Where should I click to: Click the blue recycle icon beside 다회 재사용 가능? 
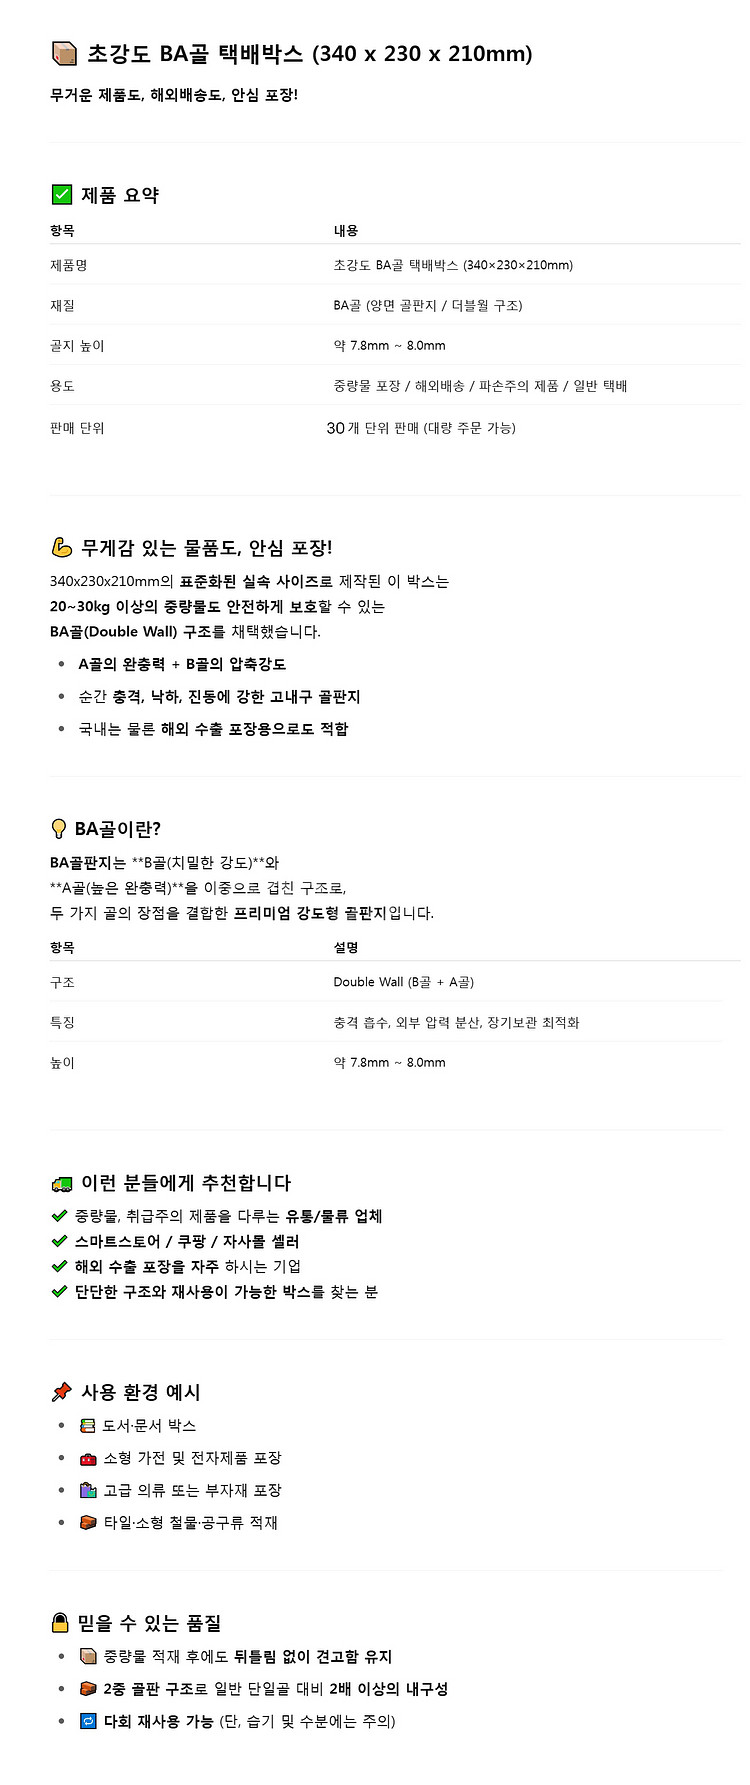tap(88, 1721)
